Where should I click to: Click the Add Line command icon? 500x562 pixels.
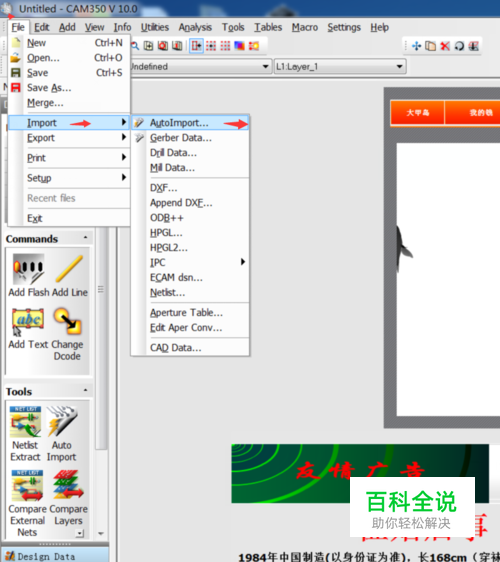[70, 269]
